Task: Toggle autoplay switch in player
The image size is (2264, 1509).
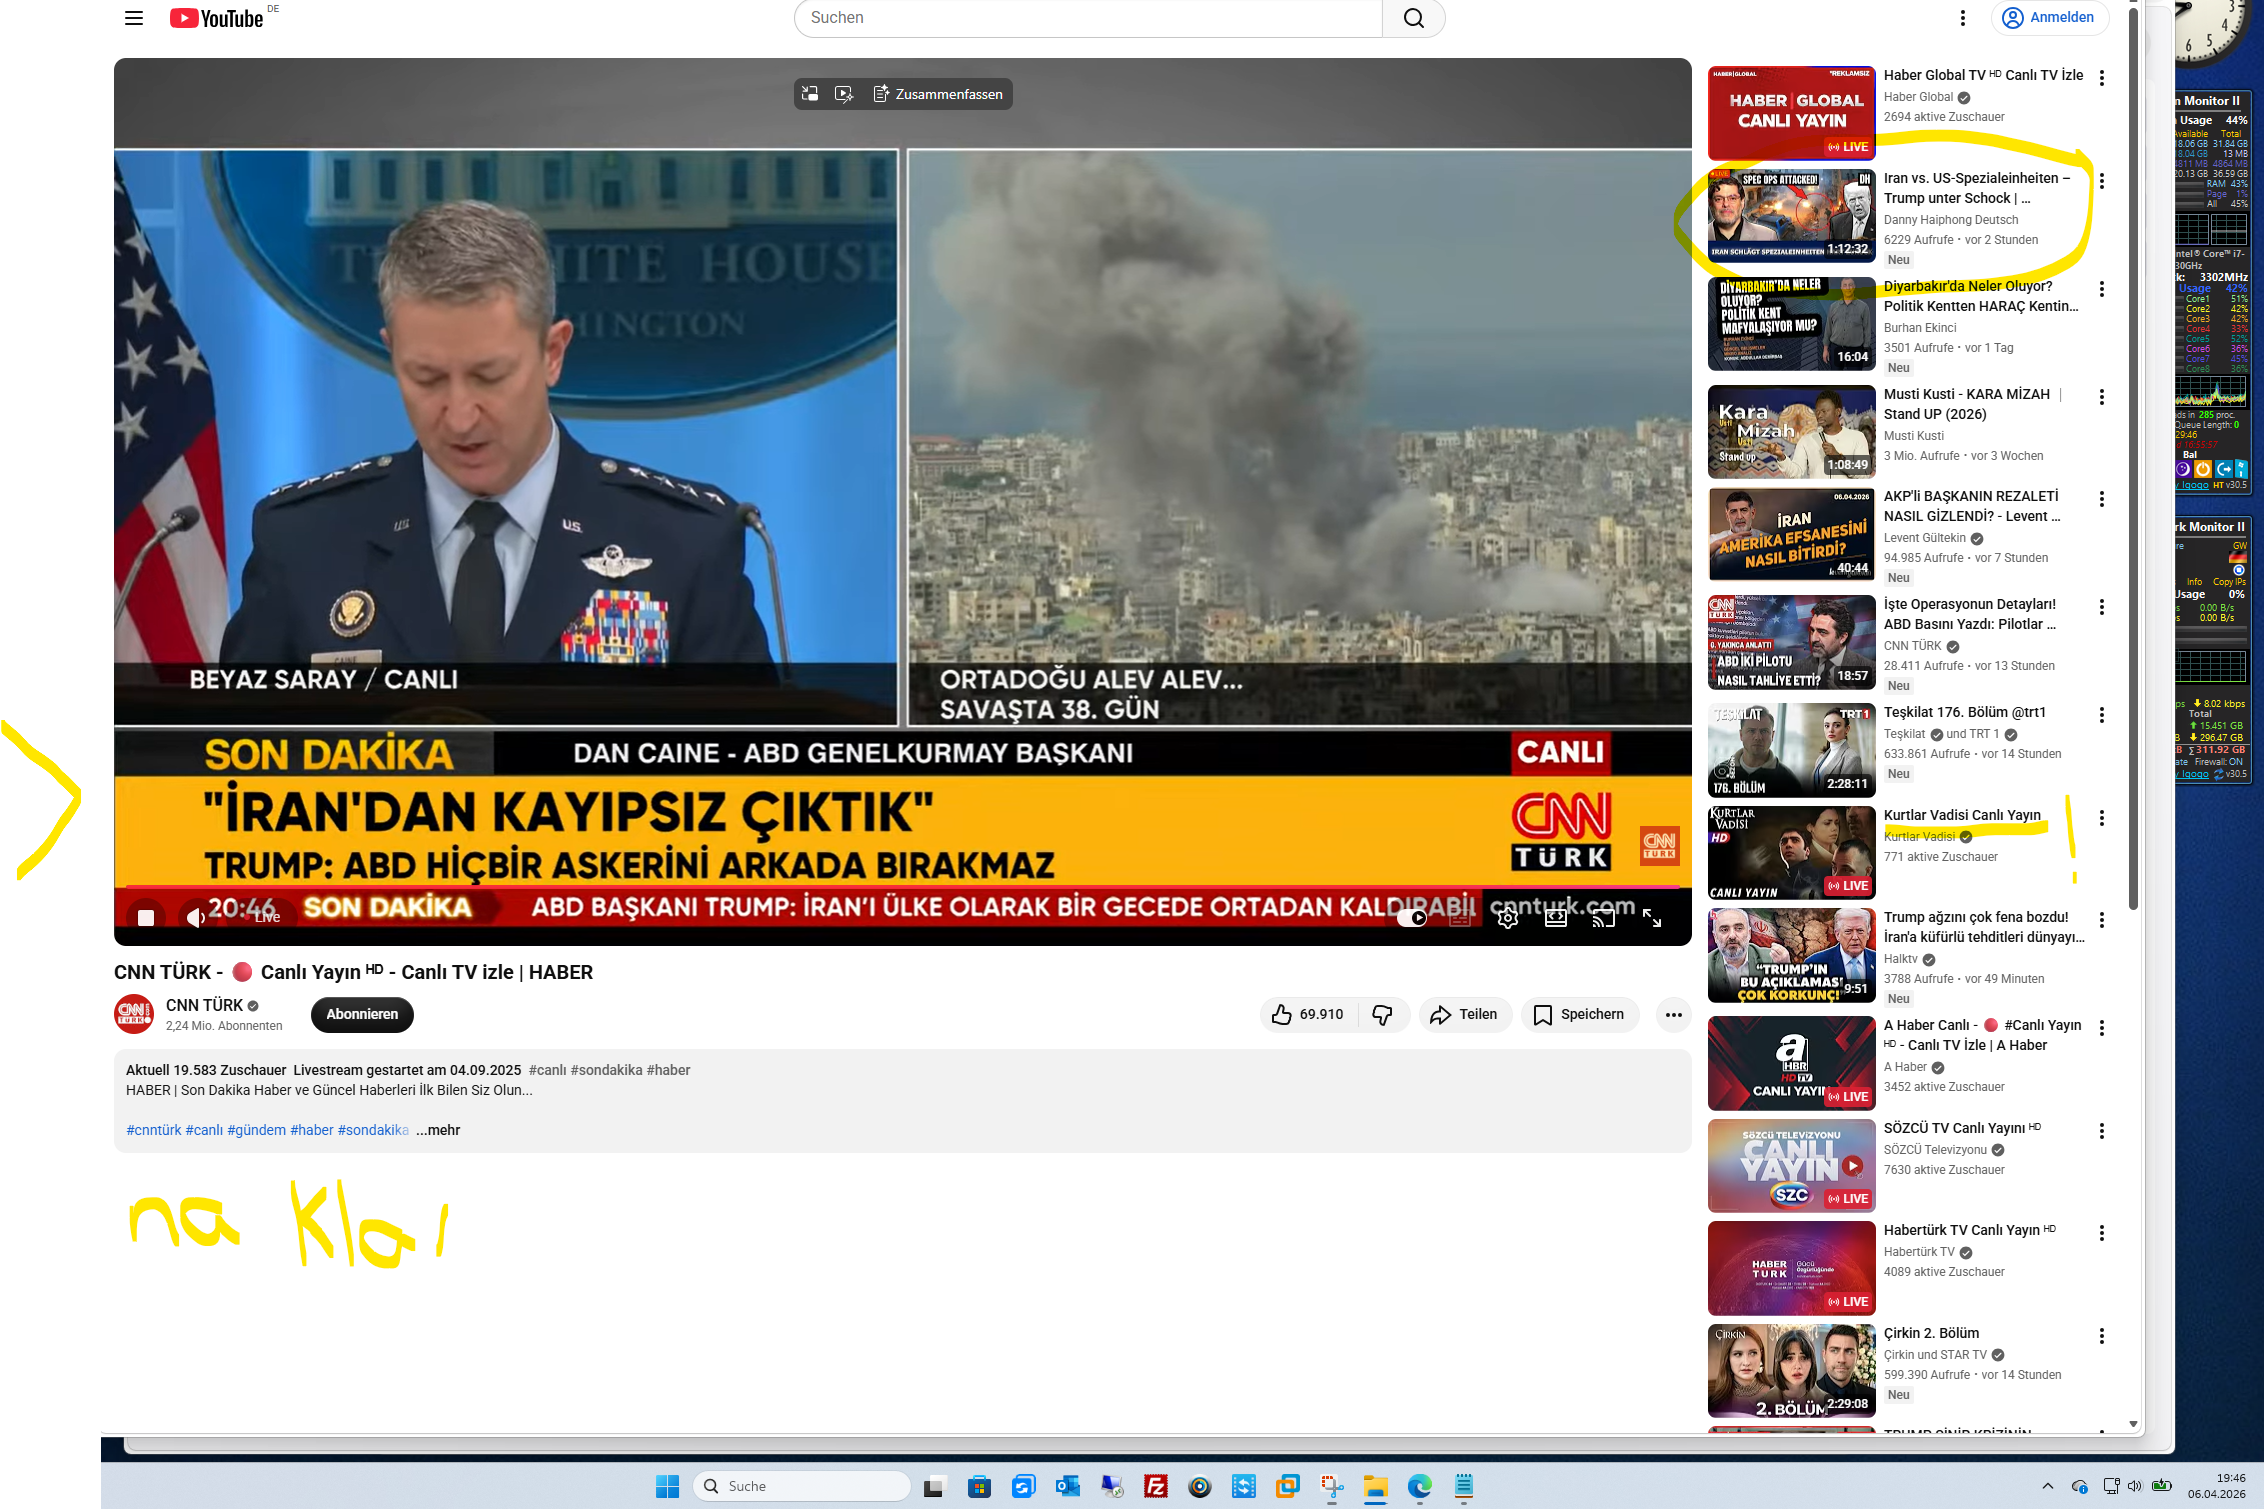Action: click(1412, 917)
